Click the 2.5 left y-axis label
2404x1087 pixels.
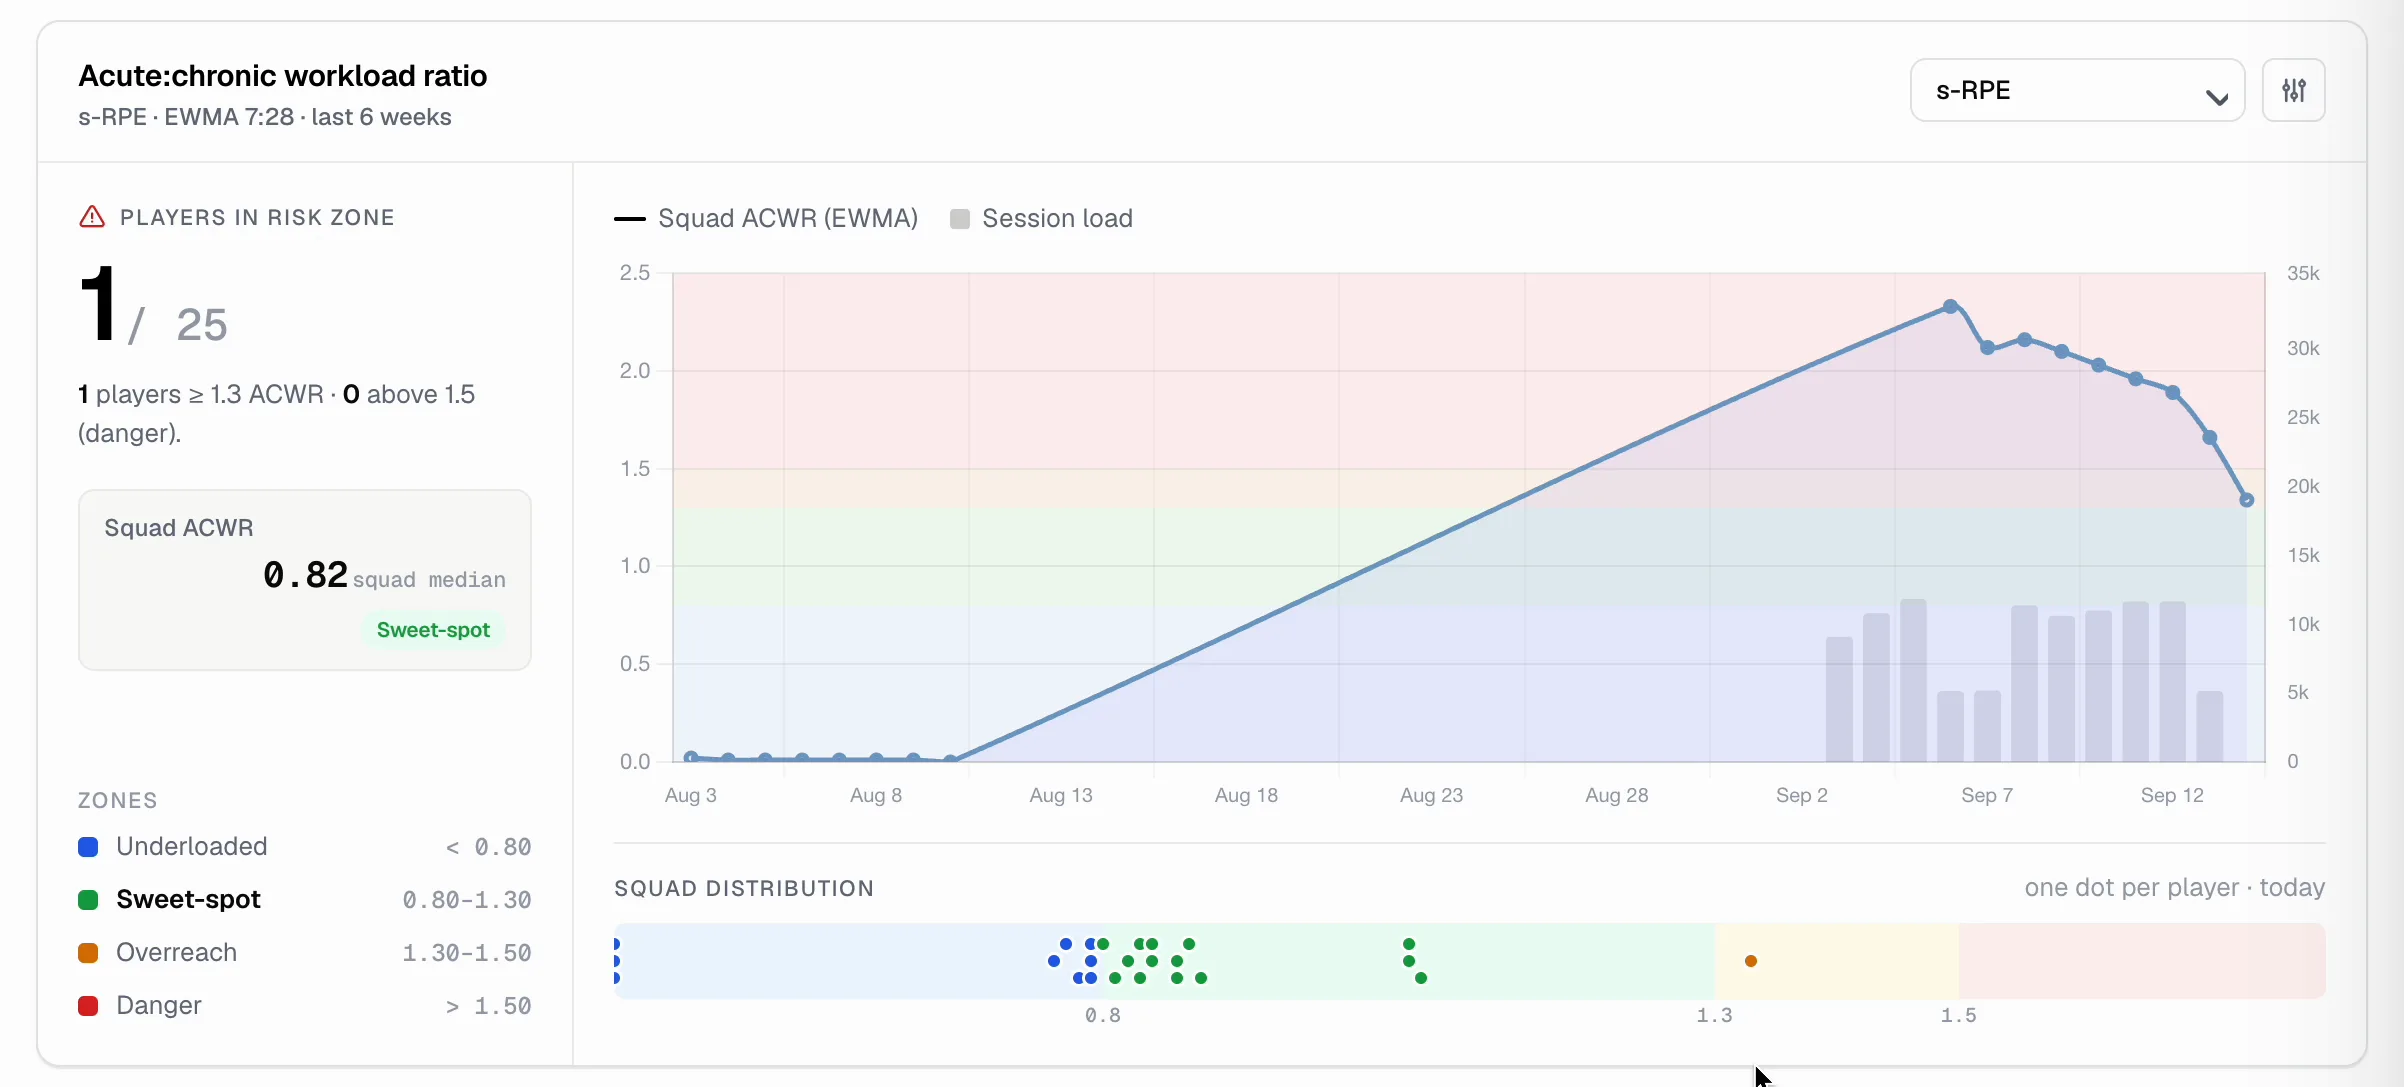635,273
